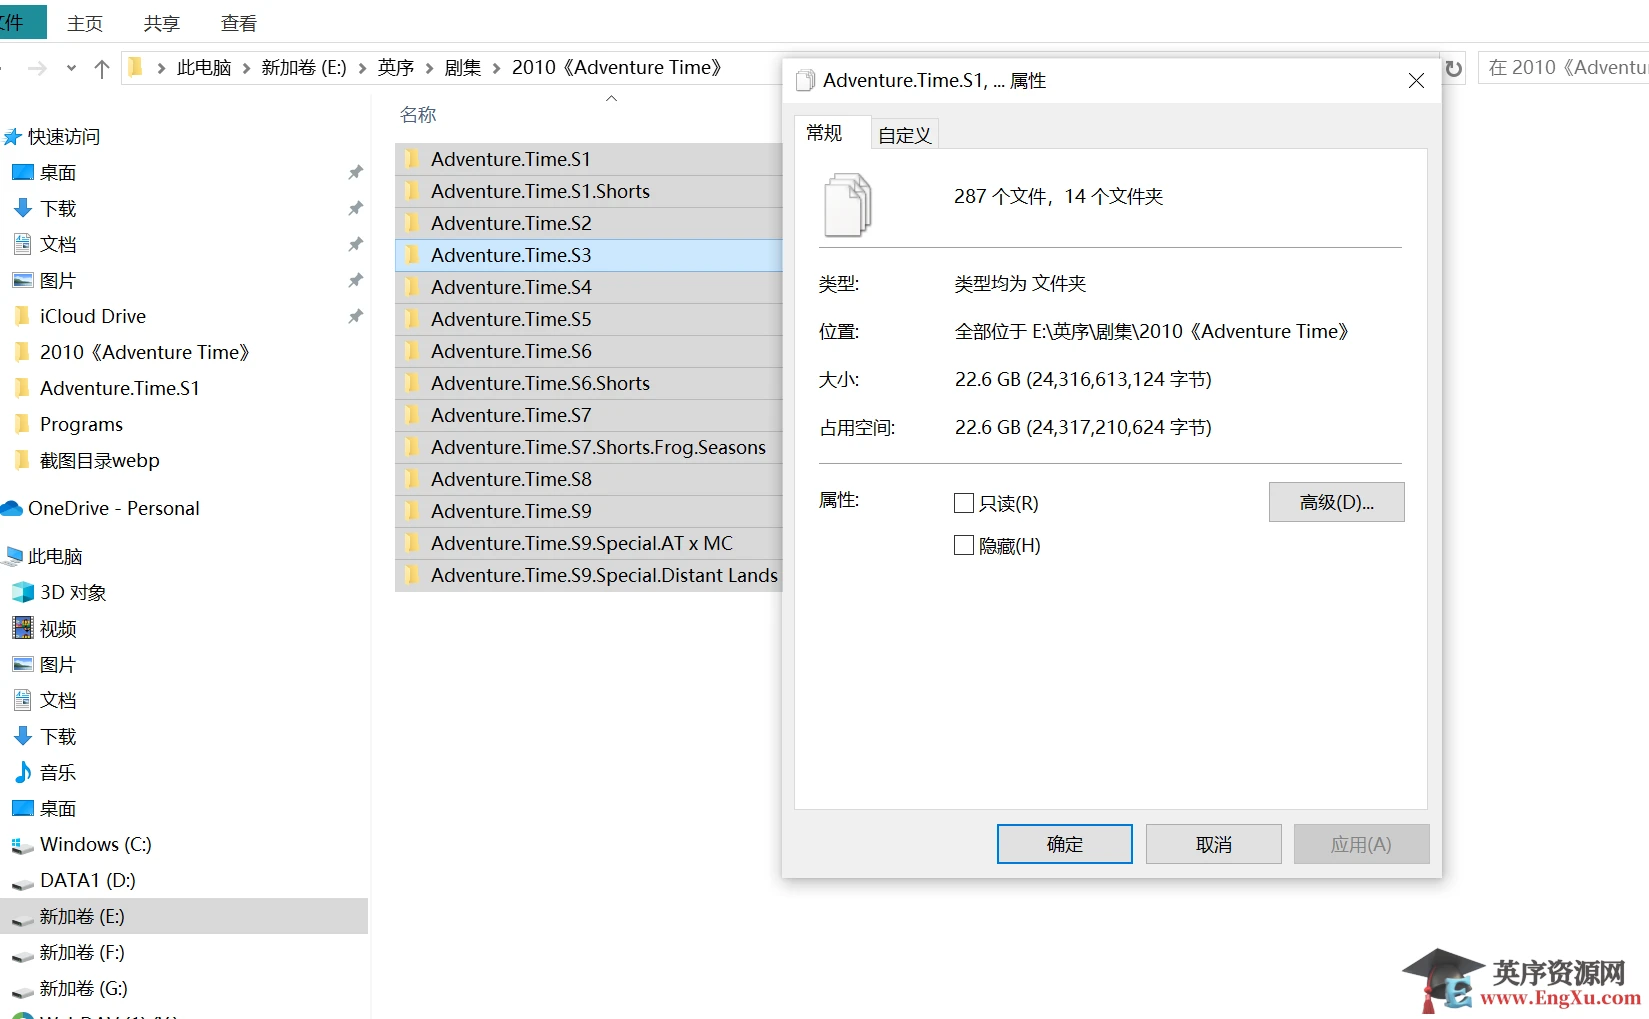Click the address bar folder icon
Viewport: 1649px width, 1019px height.
click(x=136, y=67)
